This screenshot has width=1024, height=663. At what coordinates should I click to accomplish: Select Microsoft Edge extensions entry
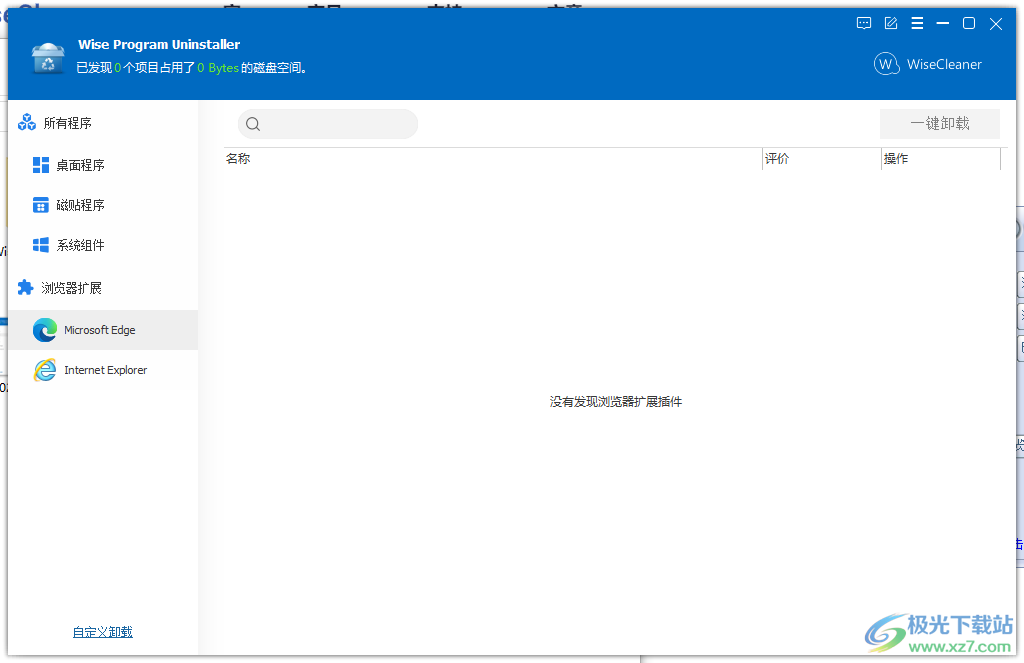(101, 329)
